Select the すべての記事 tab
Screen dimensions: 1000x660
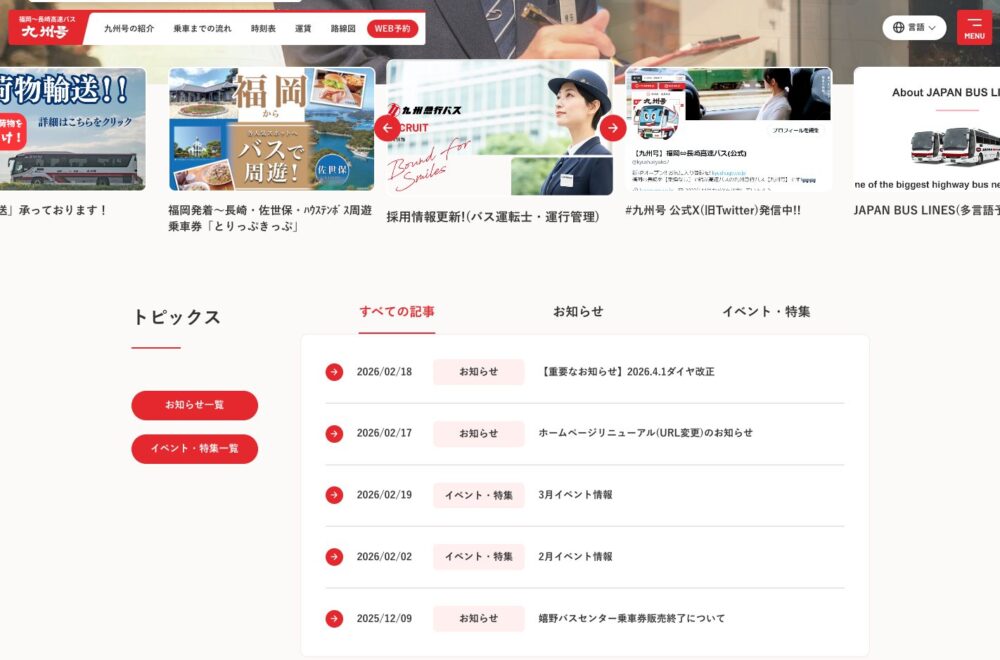click(397, 311)
